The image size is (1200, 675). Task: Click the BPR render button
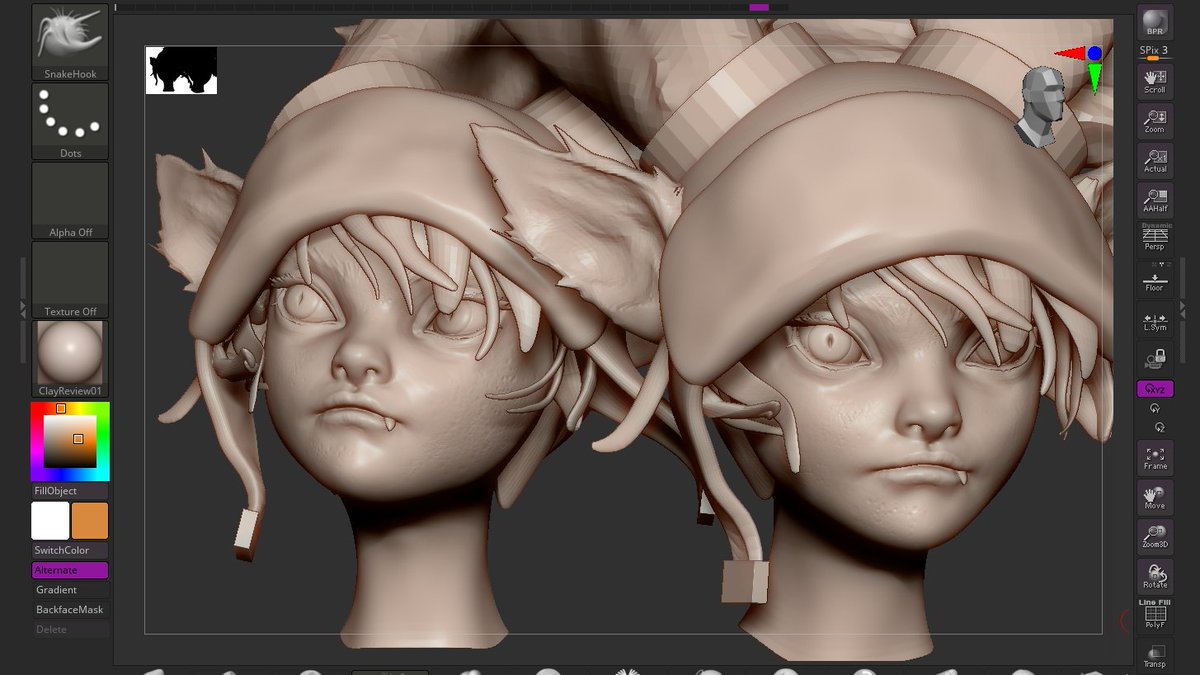[x=1155, y=23]
